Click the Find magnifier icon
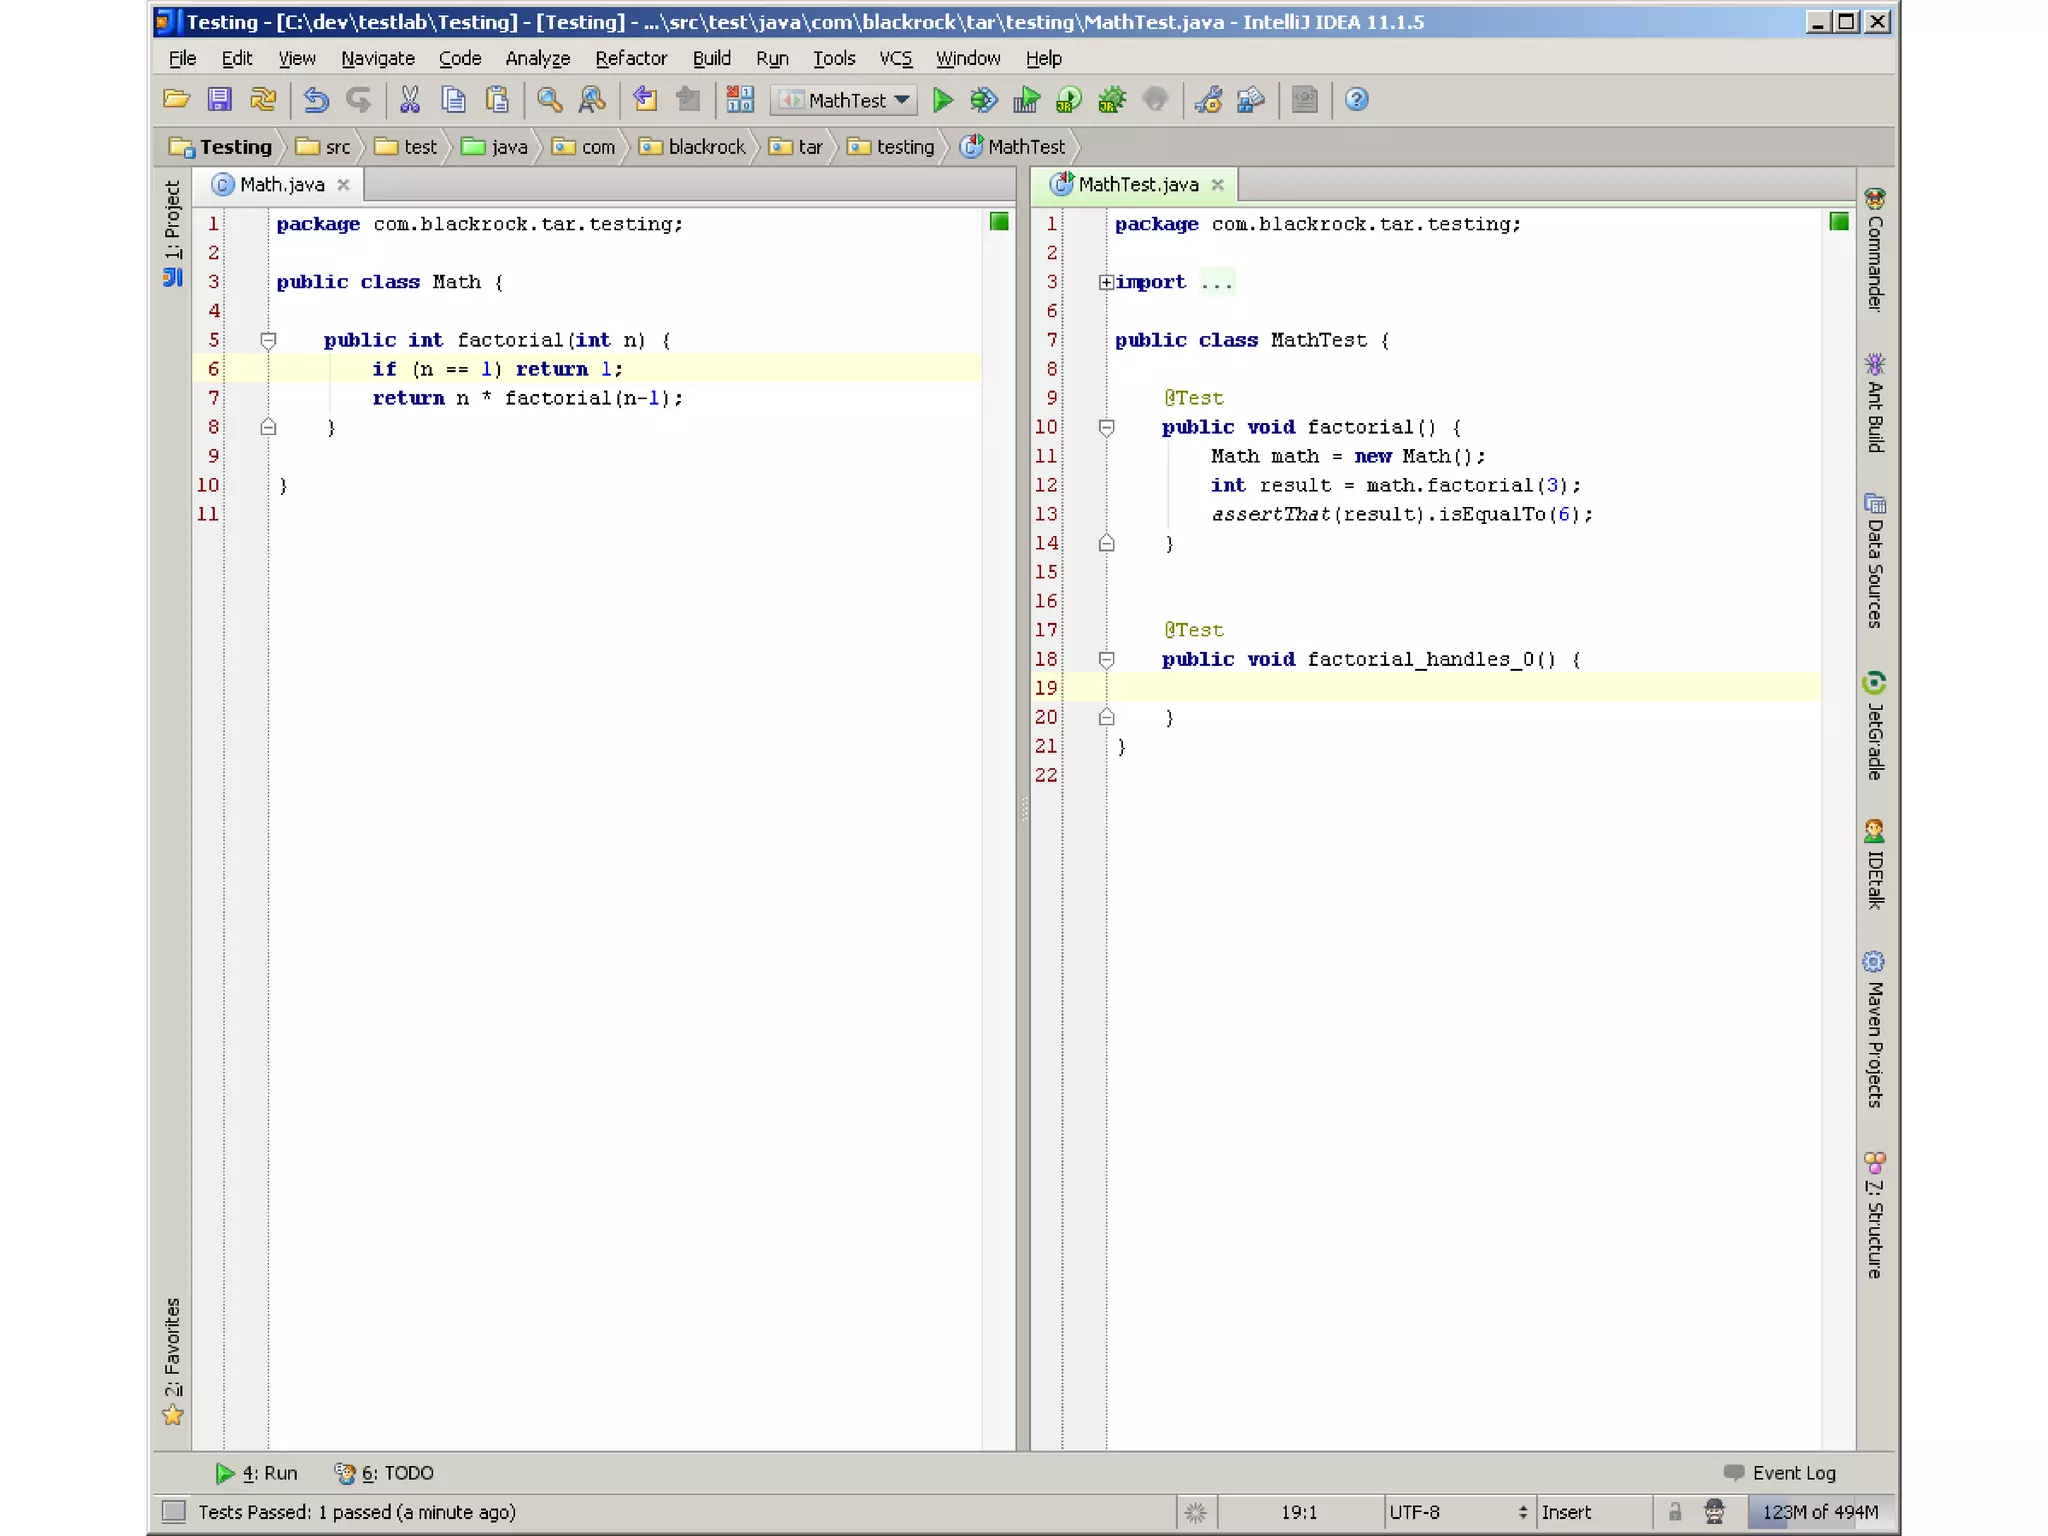This screenshot has width=2048, height=1536. (549, 100)
